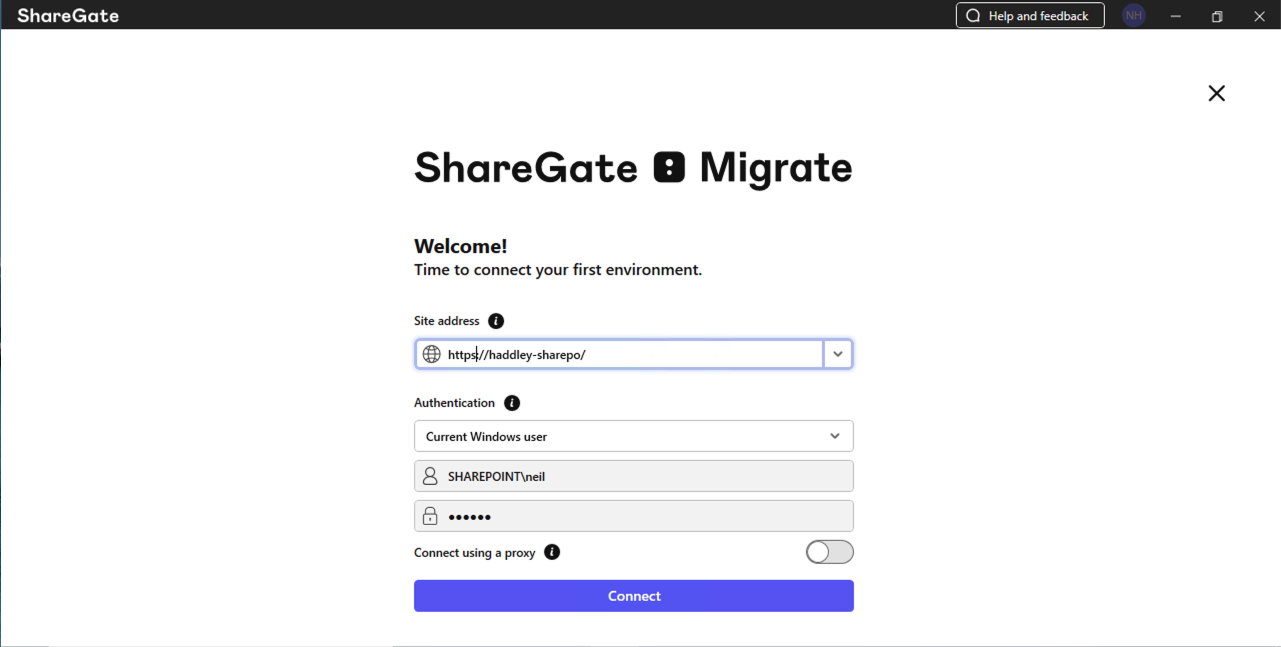Click the 'Time to connect your first environment.' text
The height and width of the screenshot is (647, 1281).
[x=558, y=270]
